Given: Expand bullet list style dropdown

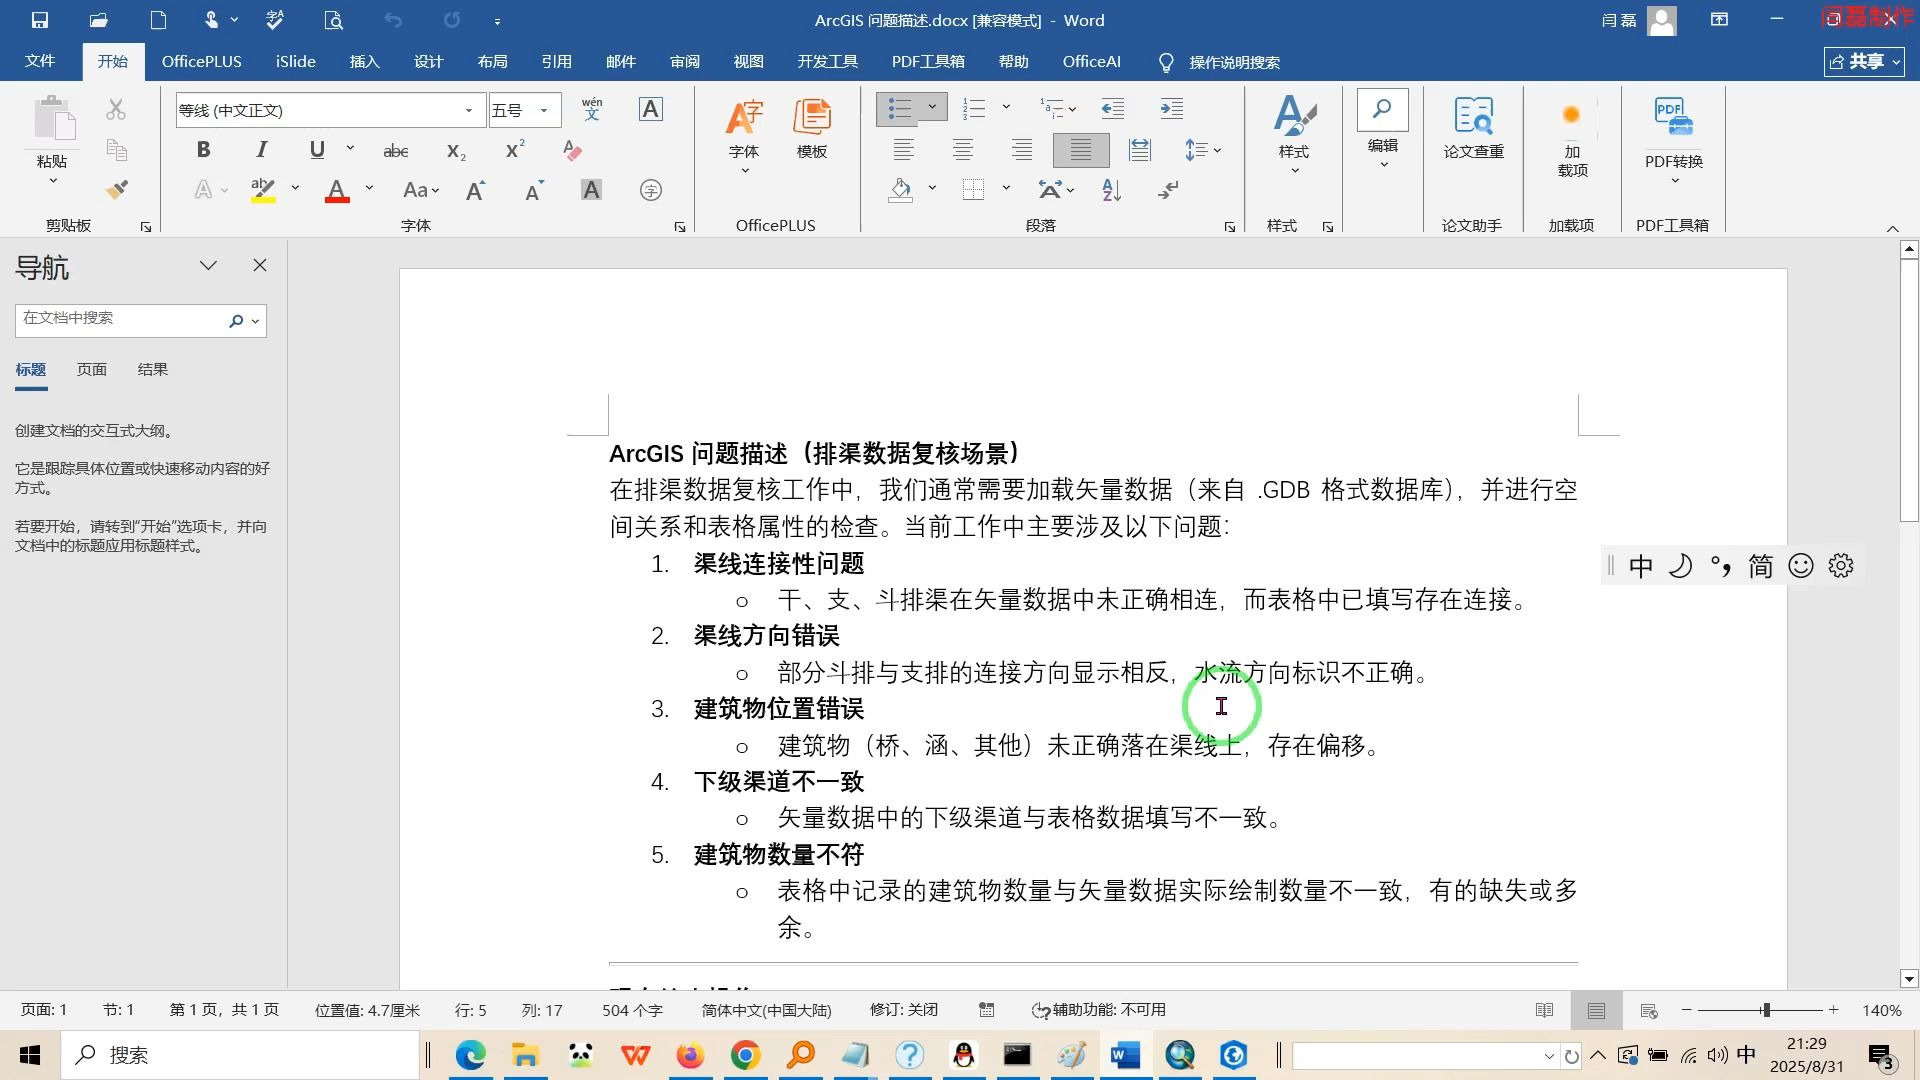Looking at the screenshot, I should (x=932, y=107).
